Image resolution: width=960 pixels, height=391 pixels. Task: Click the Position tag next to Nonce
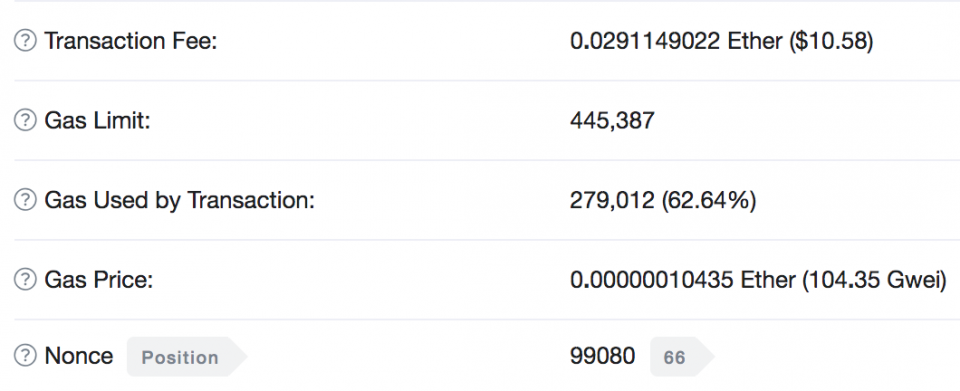186,357
